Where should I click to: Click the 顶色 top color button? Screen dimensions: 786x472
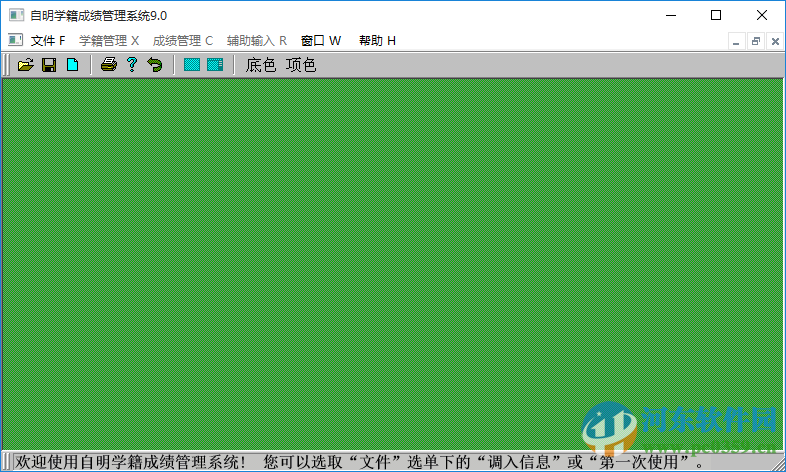point(301,65)
